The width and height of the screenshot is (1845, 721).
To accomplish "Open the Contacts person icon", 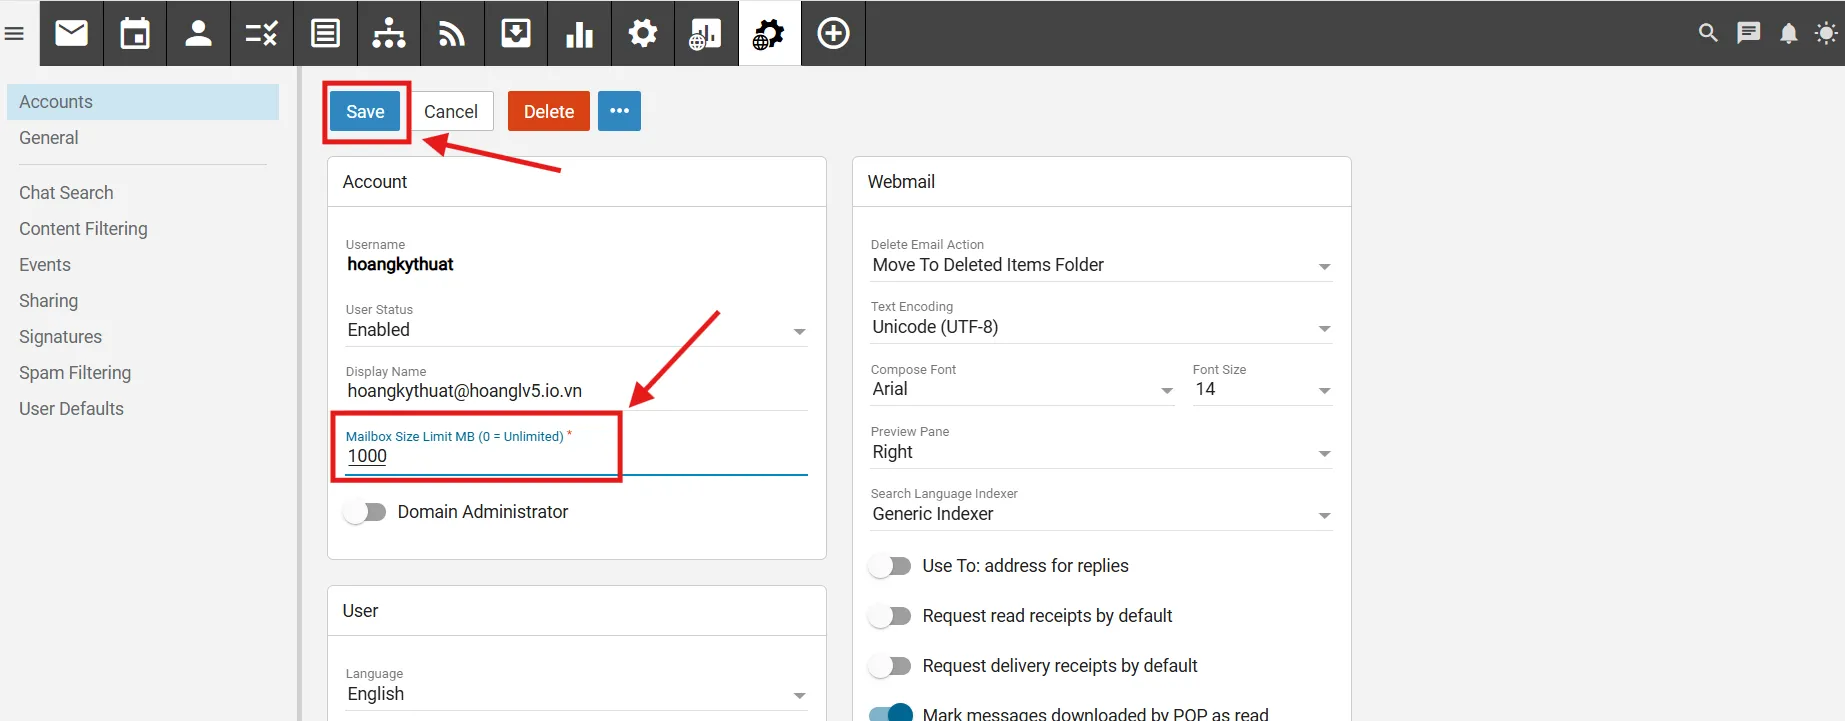I will coord(198,33).
